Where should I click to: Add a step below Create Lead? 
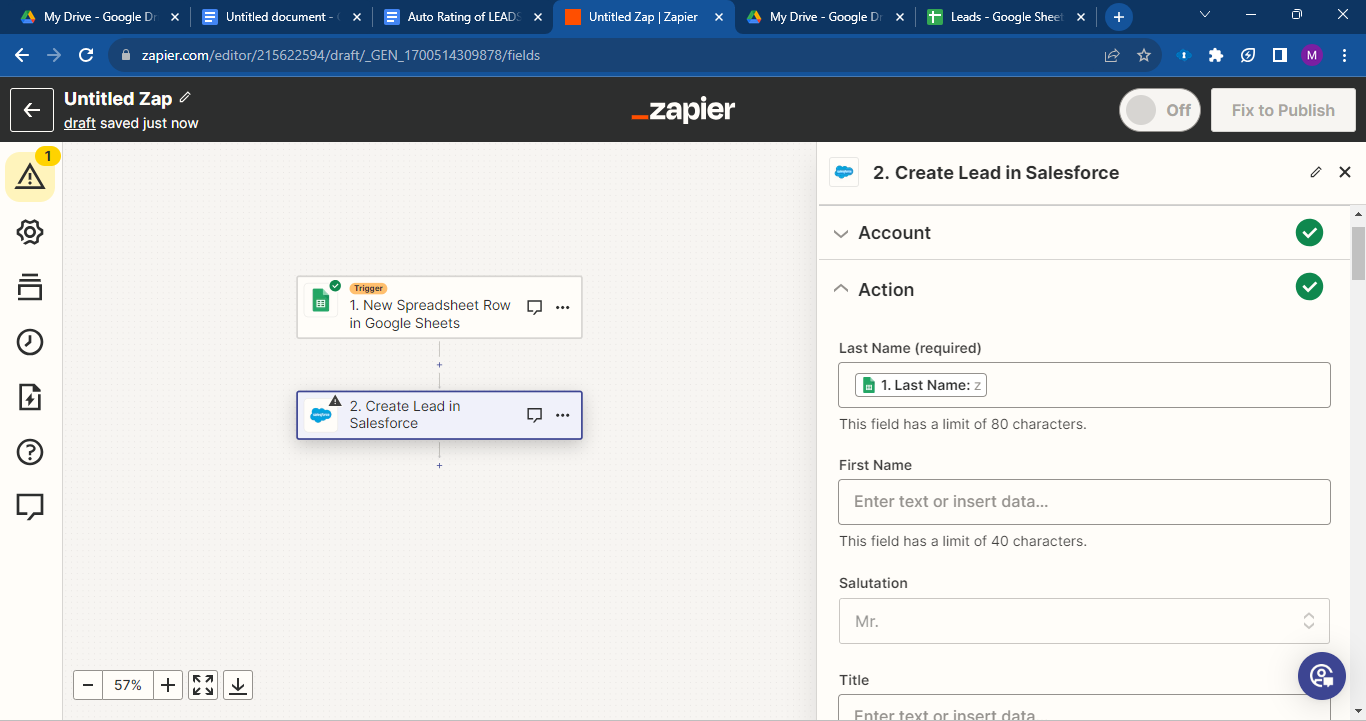tap(439, 465)
